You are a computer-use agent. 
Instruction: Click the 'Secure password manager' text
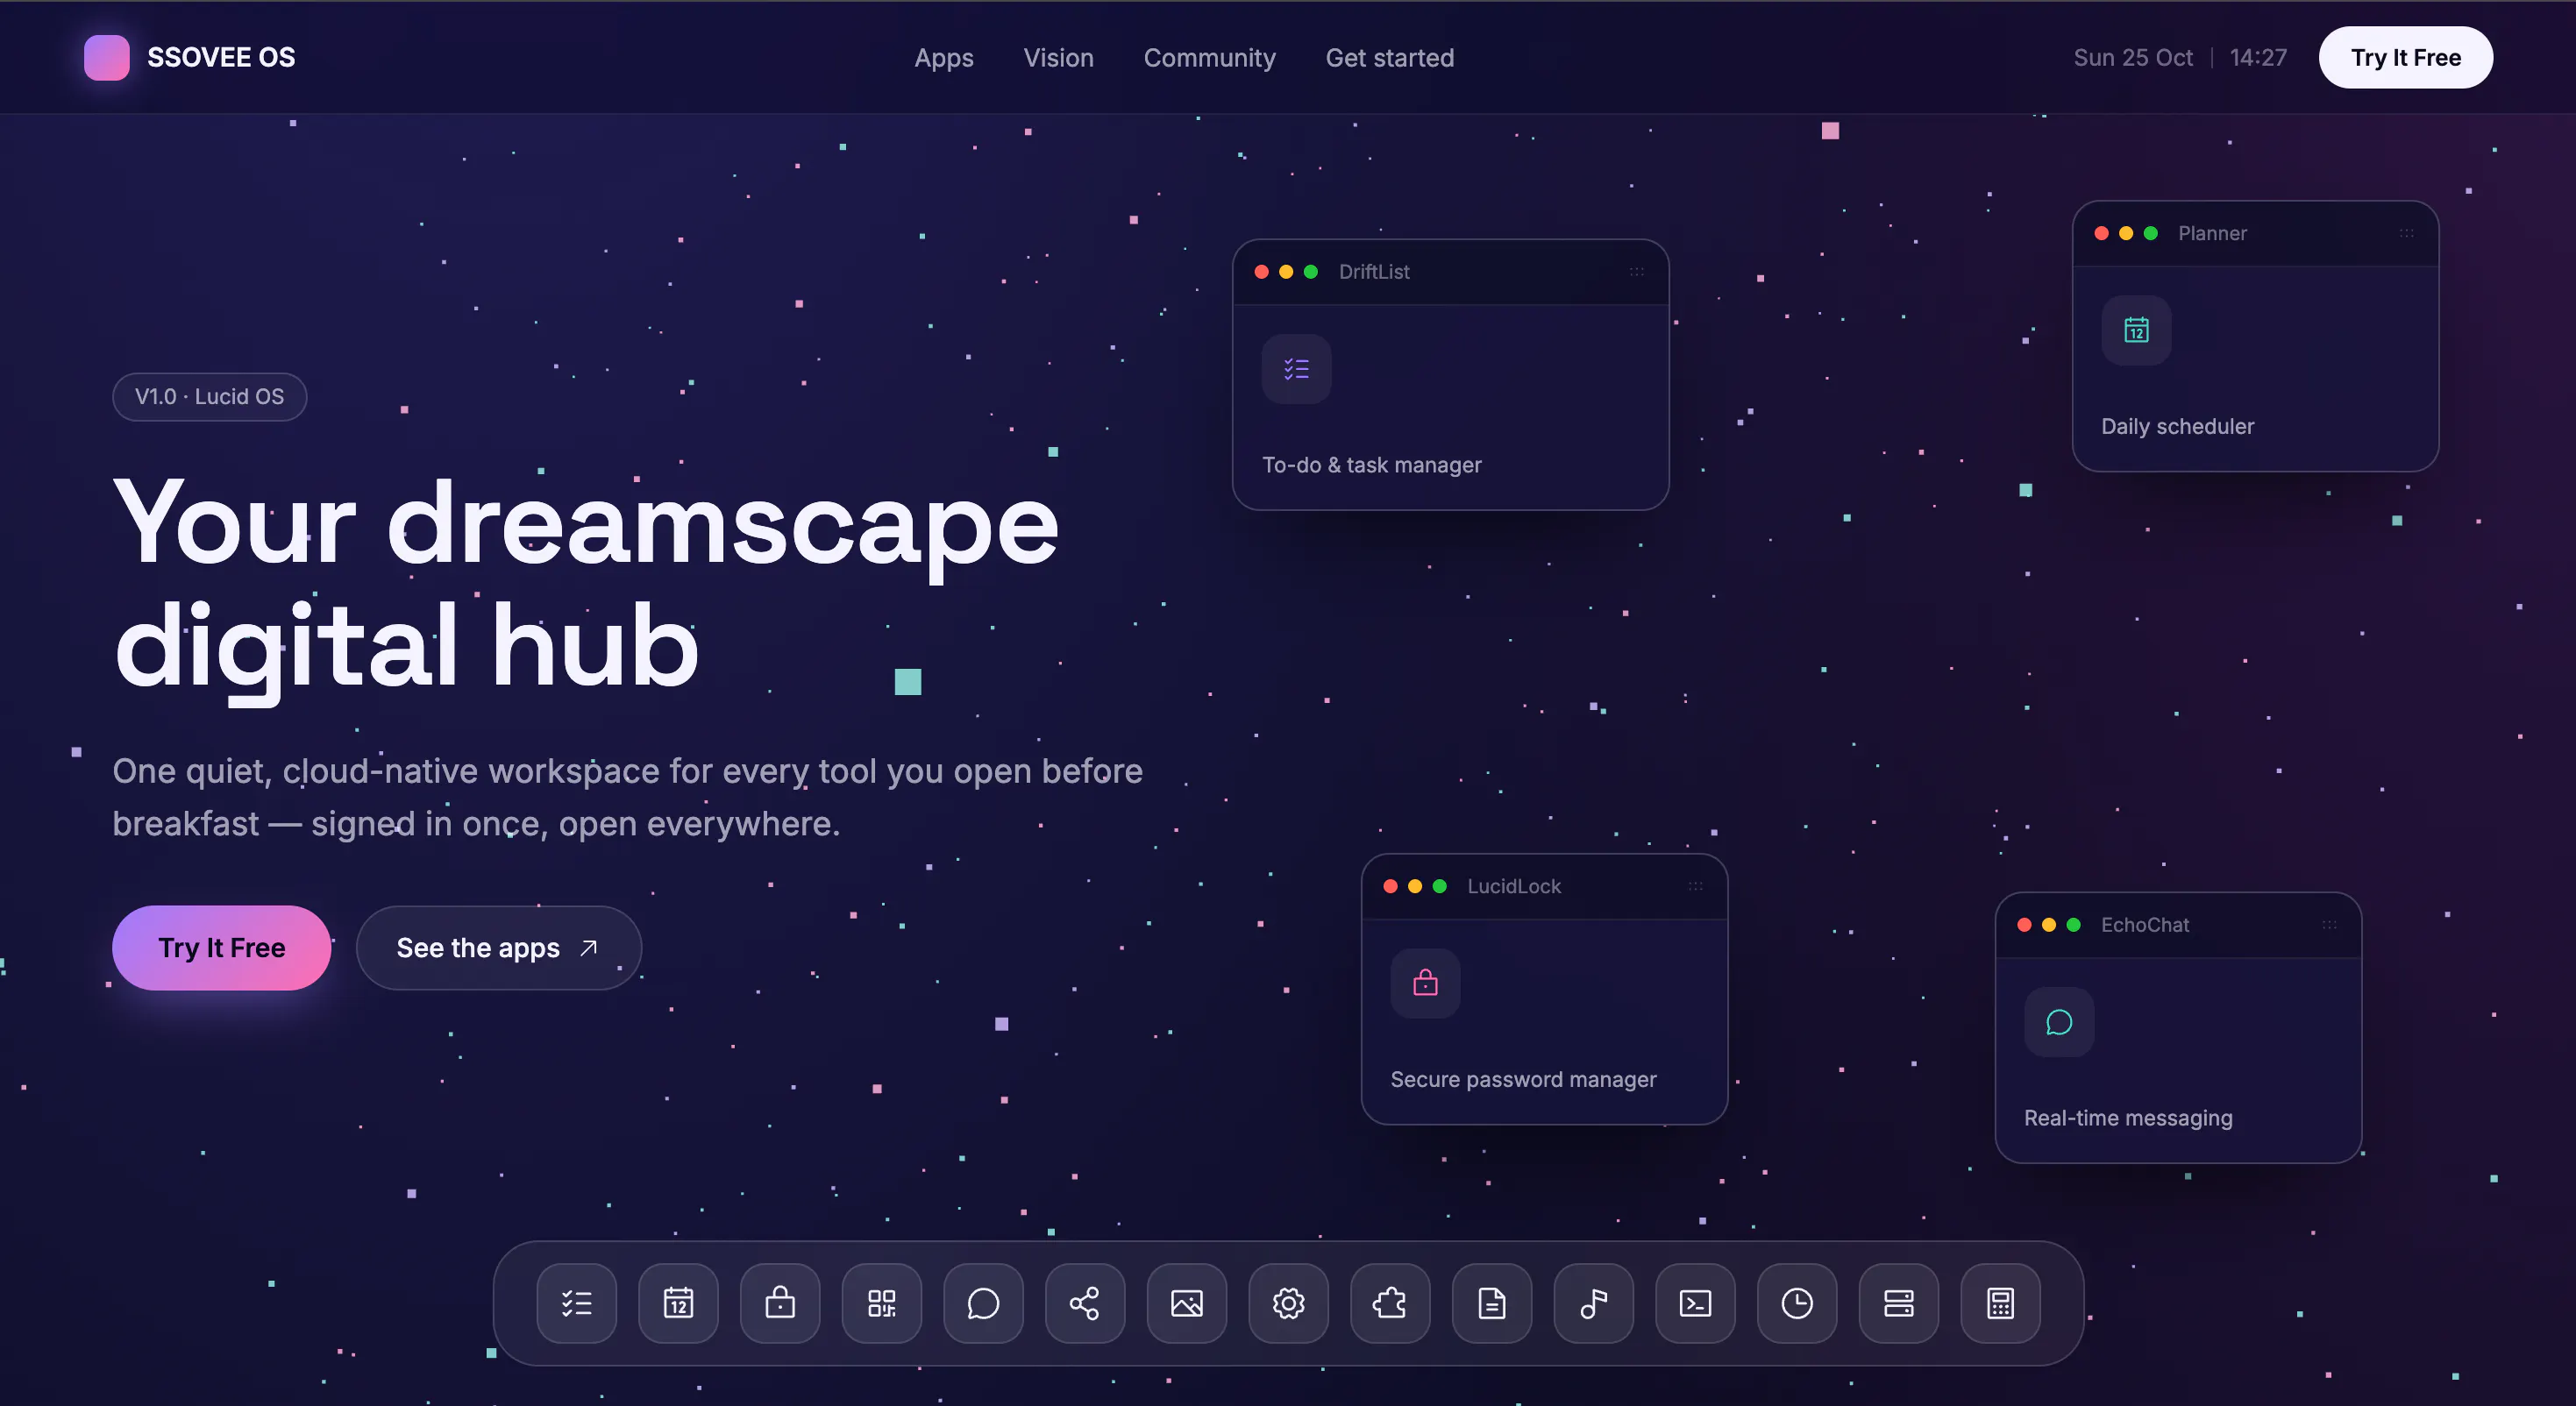tap(1523, 1079)
